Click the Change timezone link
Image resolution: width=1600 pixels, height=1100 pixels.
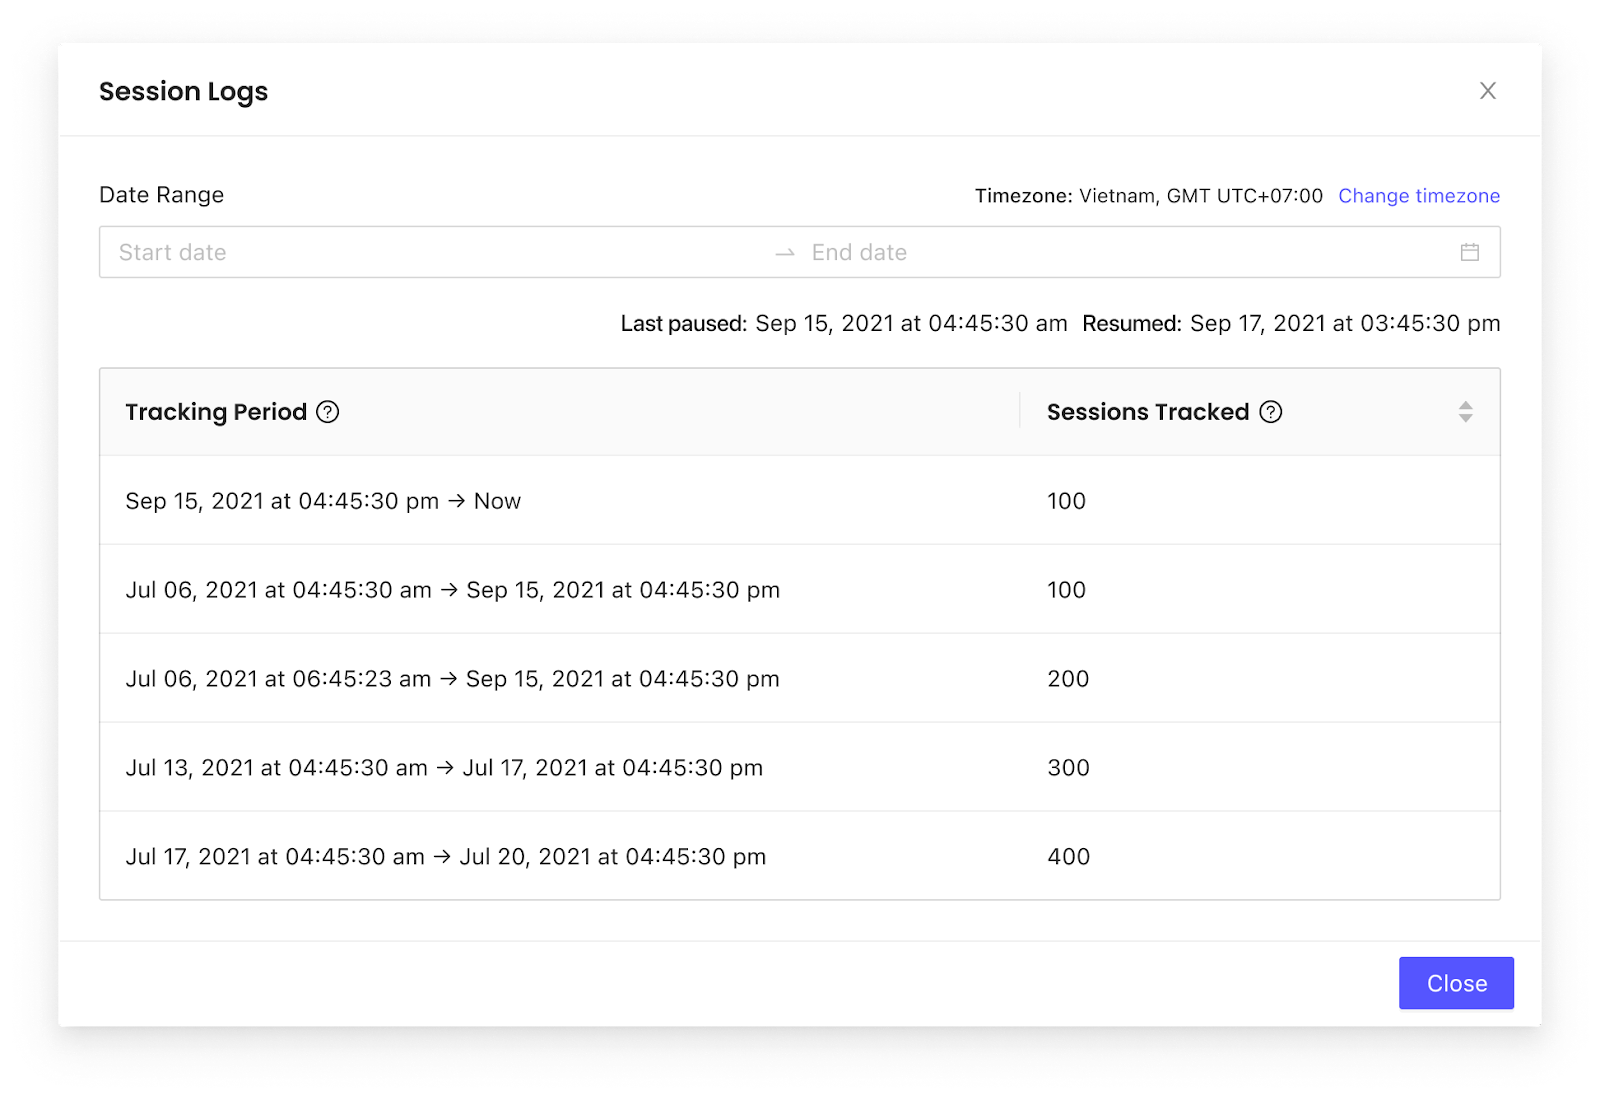[1419, 196]
